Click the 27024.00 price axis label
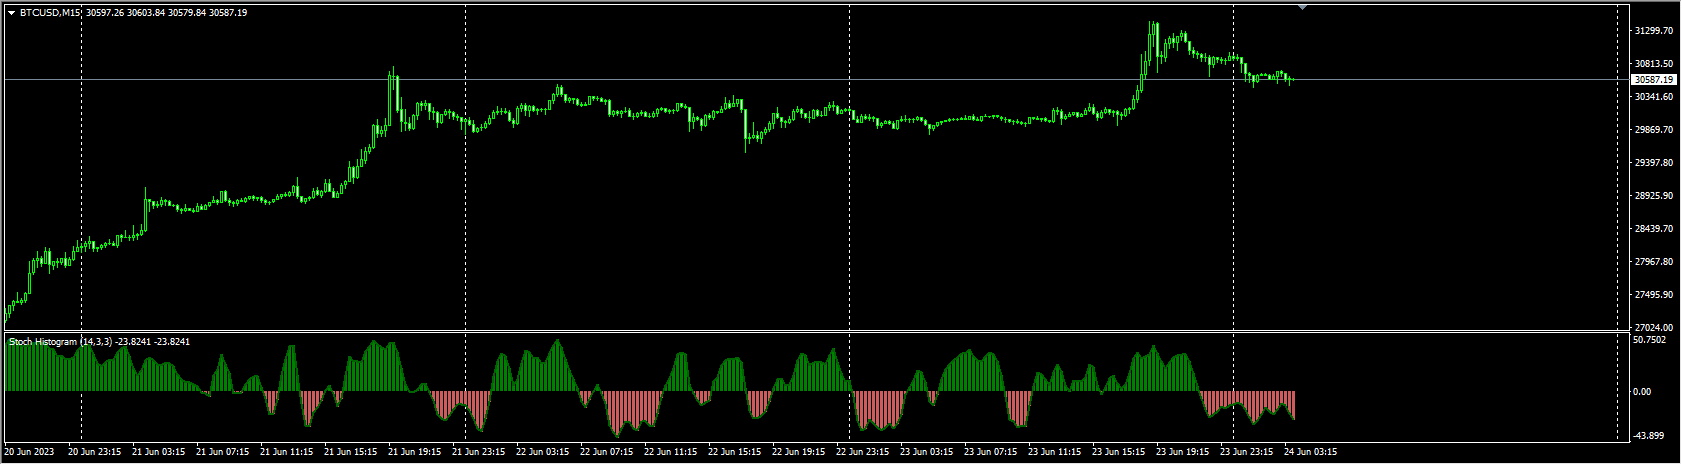Image resolution: width=1682 pixels, height=465 pixels. click(1653, 327)
